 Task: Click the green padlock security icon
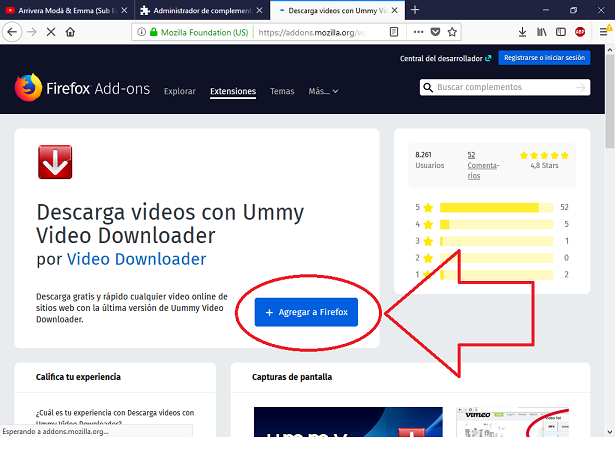click(x=154, y=32)
